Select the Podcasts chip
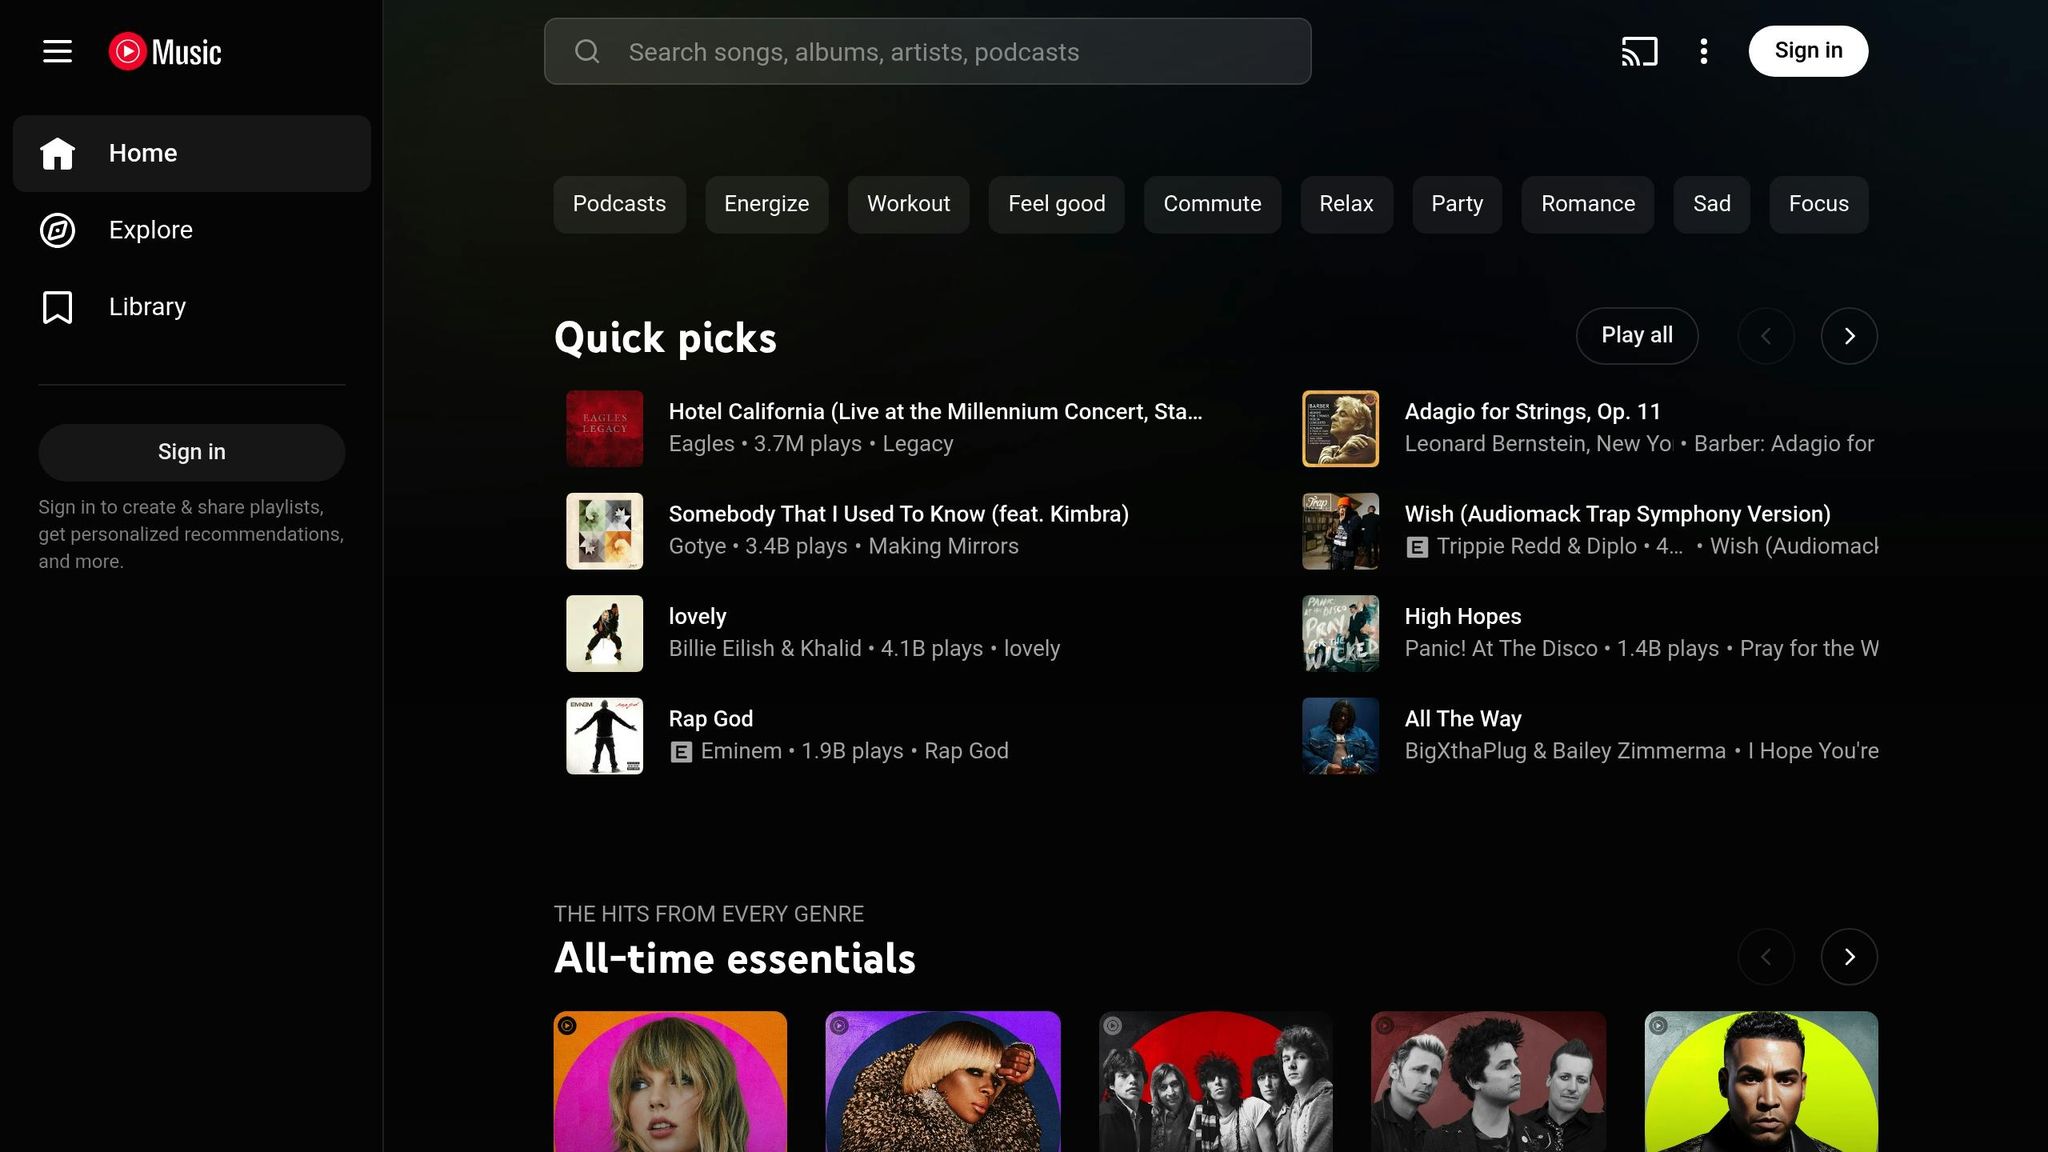Screen dimensions: 2048x1152 pos(619,204)
